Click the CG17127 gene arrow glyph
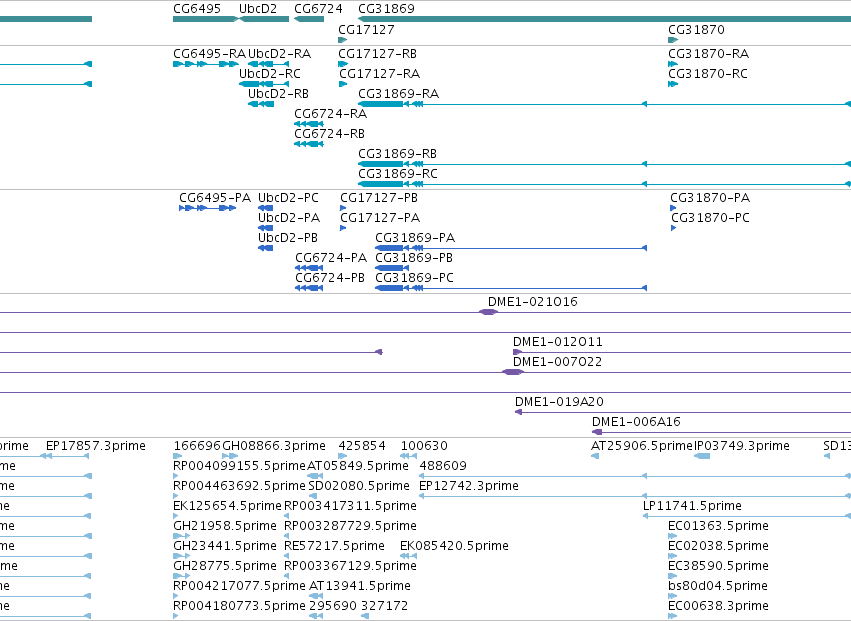The image size is (851, 621). click(x=342, y=40)
